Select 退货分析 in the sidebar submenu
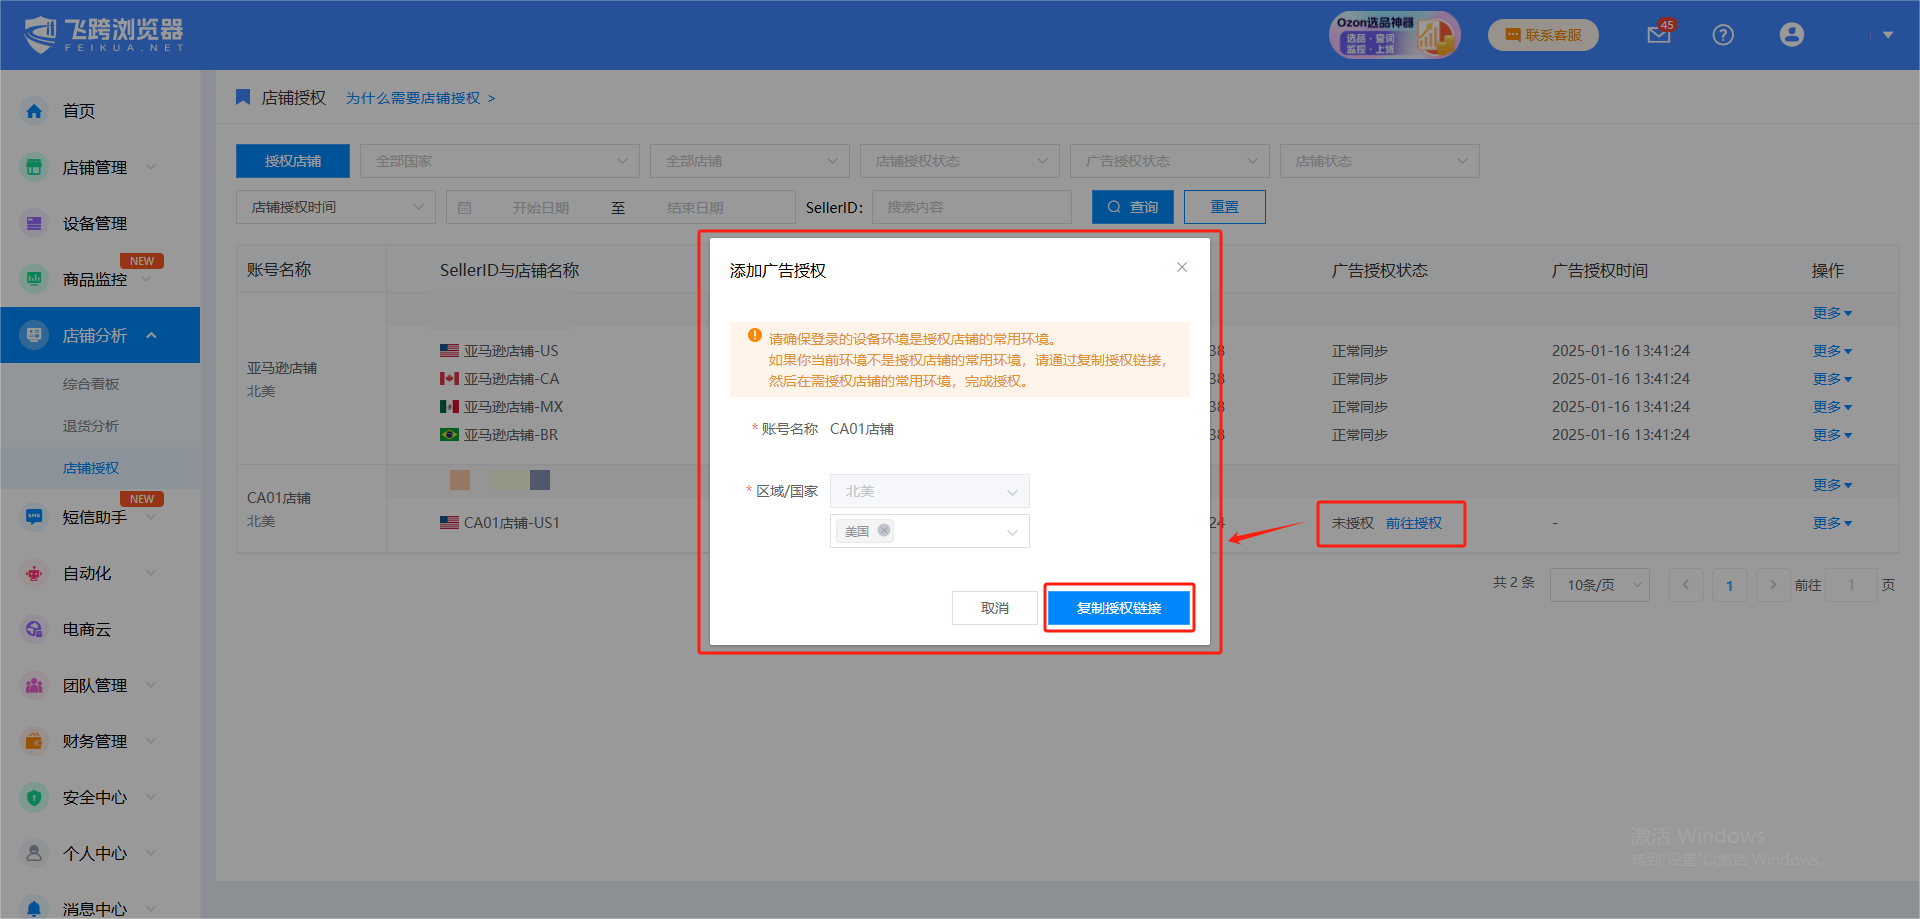1920x919 pixels. [x=91, y=426]
